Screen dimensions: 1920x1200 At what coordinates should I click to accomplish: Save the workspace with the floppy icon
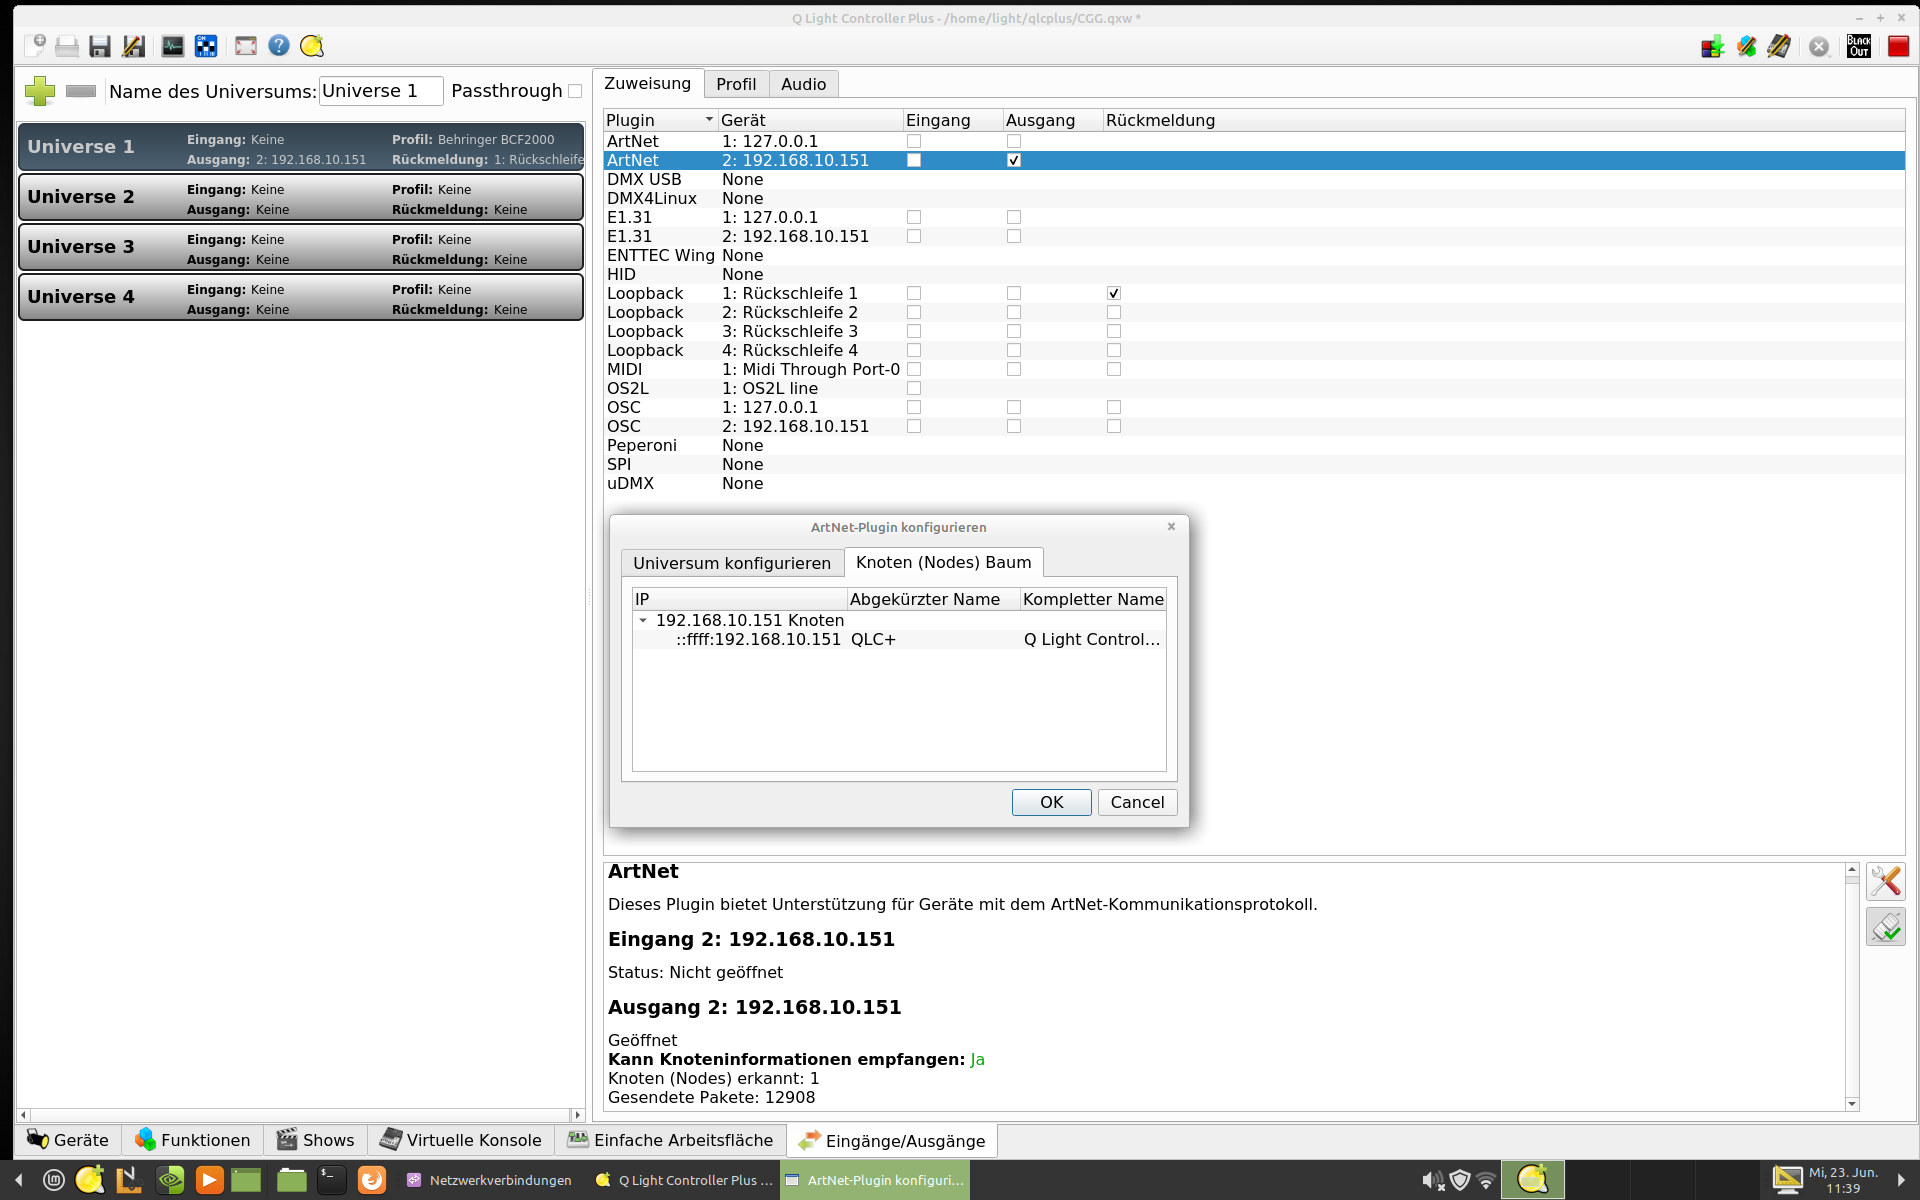click(x=100, y=46)
